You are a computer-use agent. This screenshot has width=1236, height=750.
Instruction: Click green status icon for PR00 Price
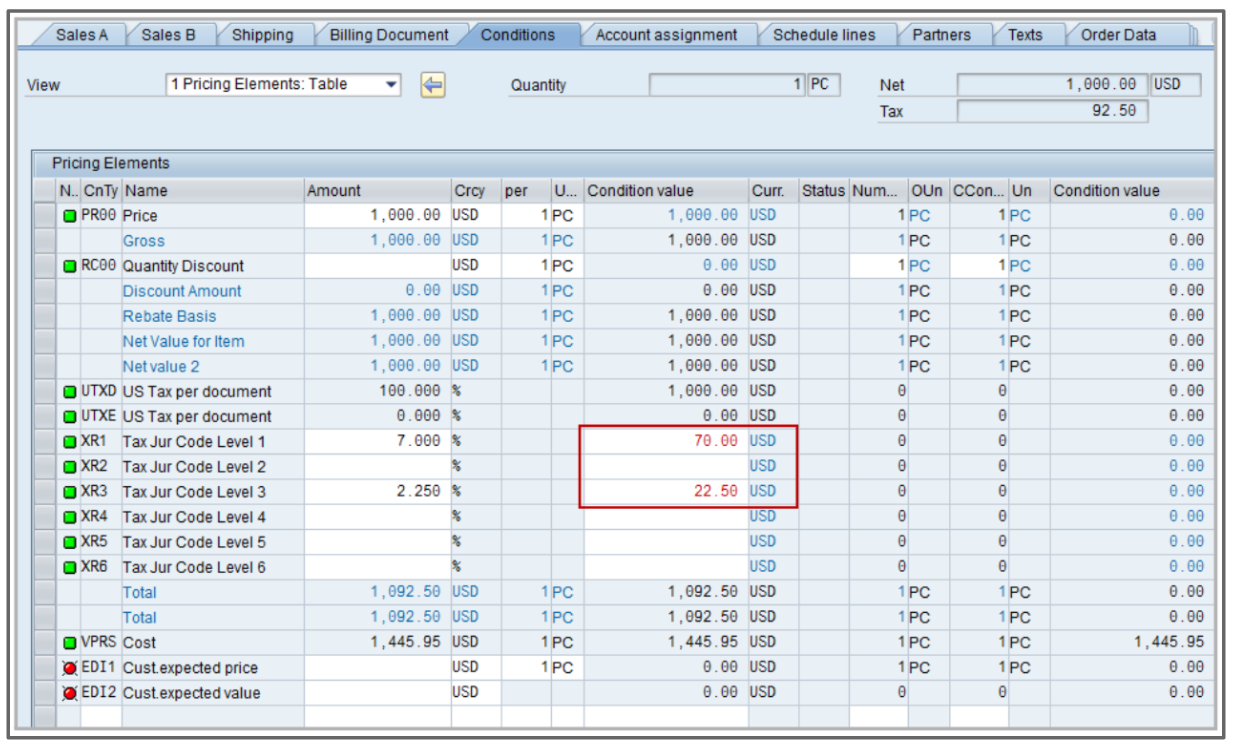pyautogui.click(x=70, y=216)
